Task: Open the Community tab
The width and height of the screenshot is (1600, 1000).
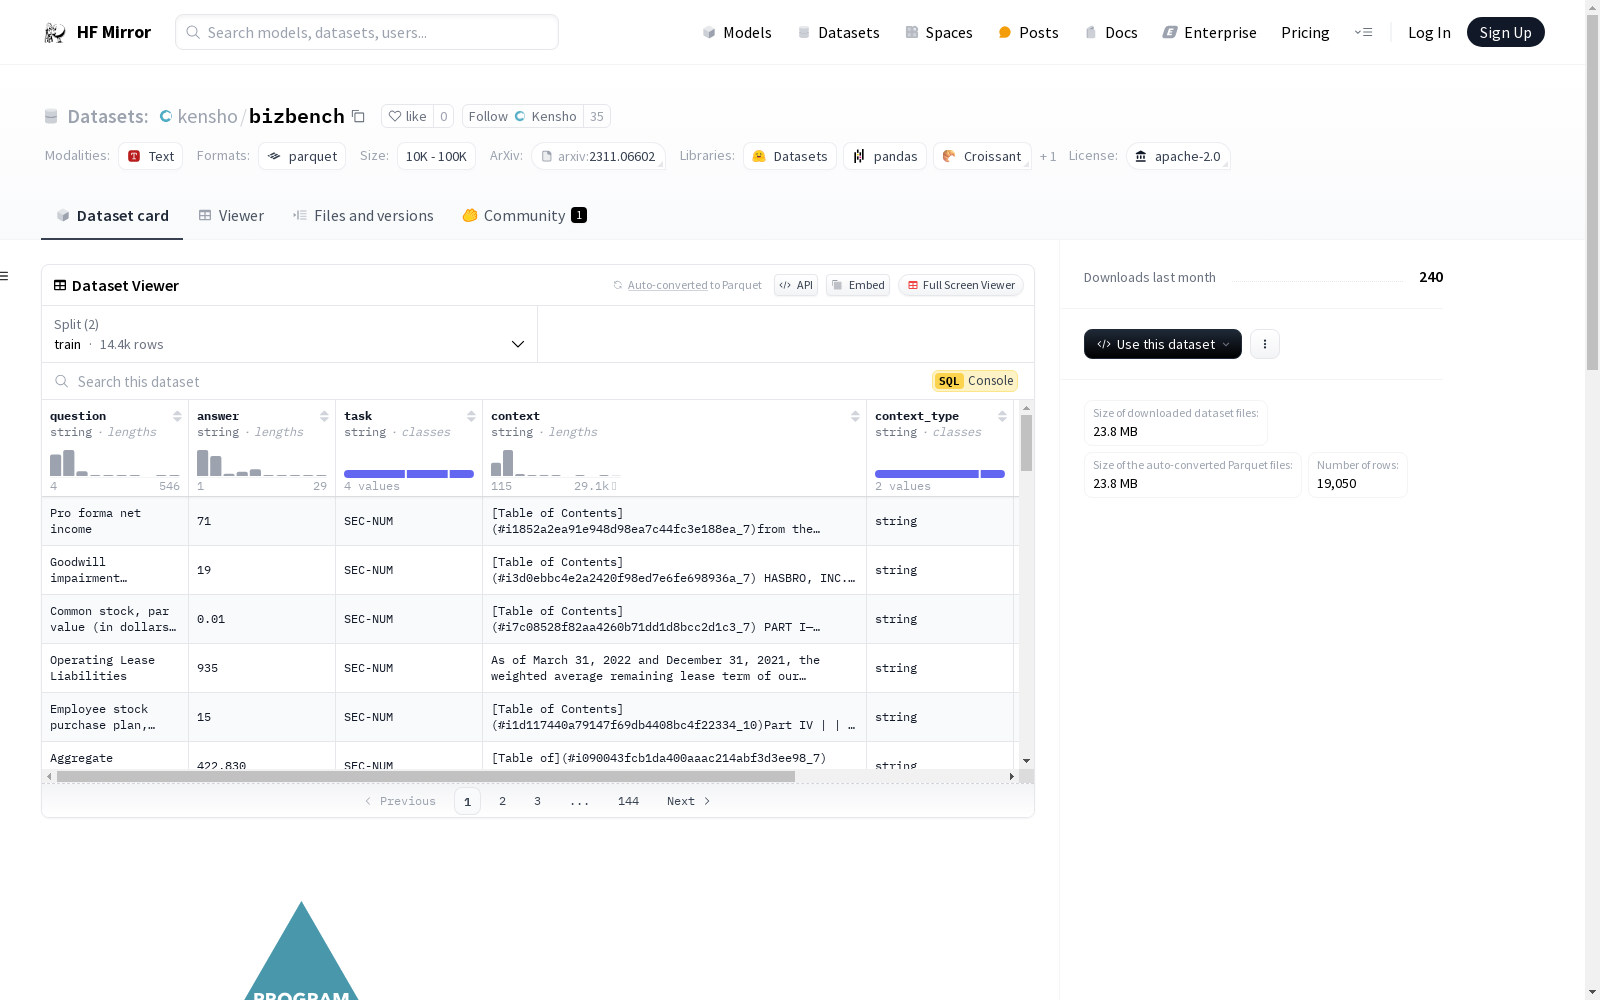Action: tap(524, 216)
